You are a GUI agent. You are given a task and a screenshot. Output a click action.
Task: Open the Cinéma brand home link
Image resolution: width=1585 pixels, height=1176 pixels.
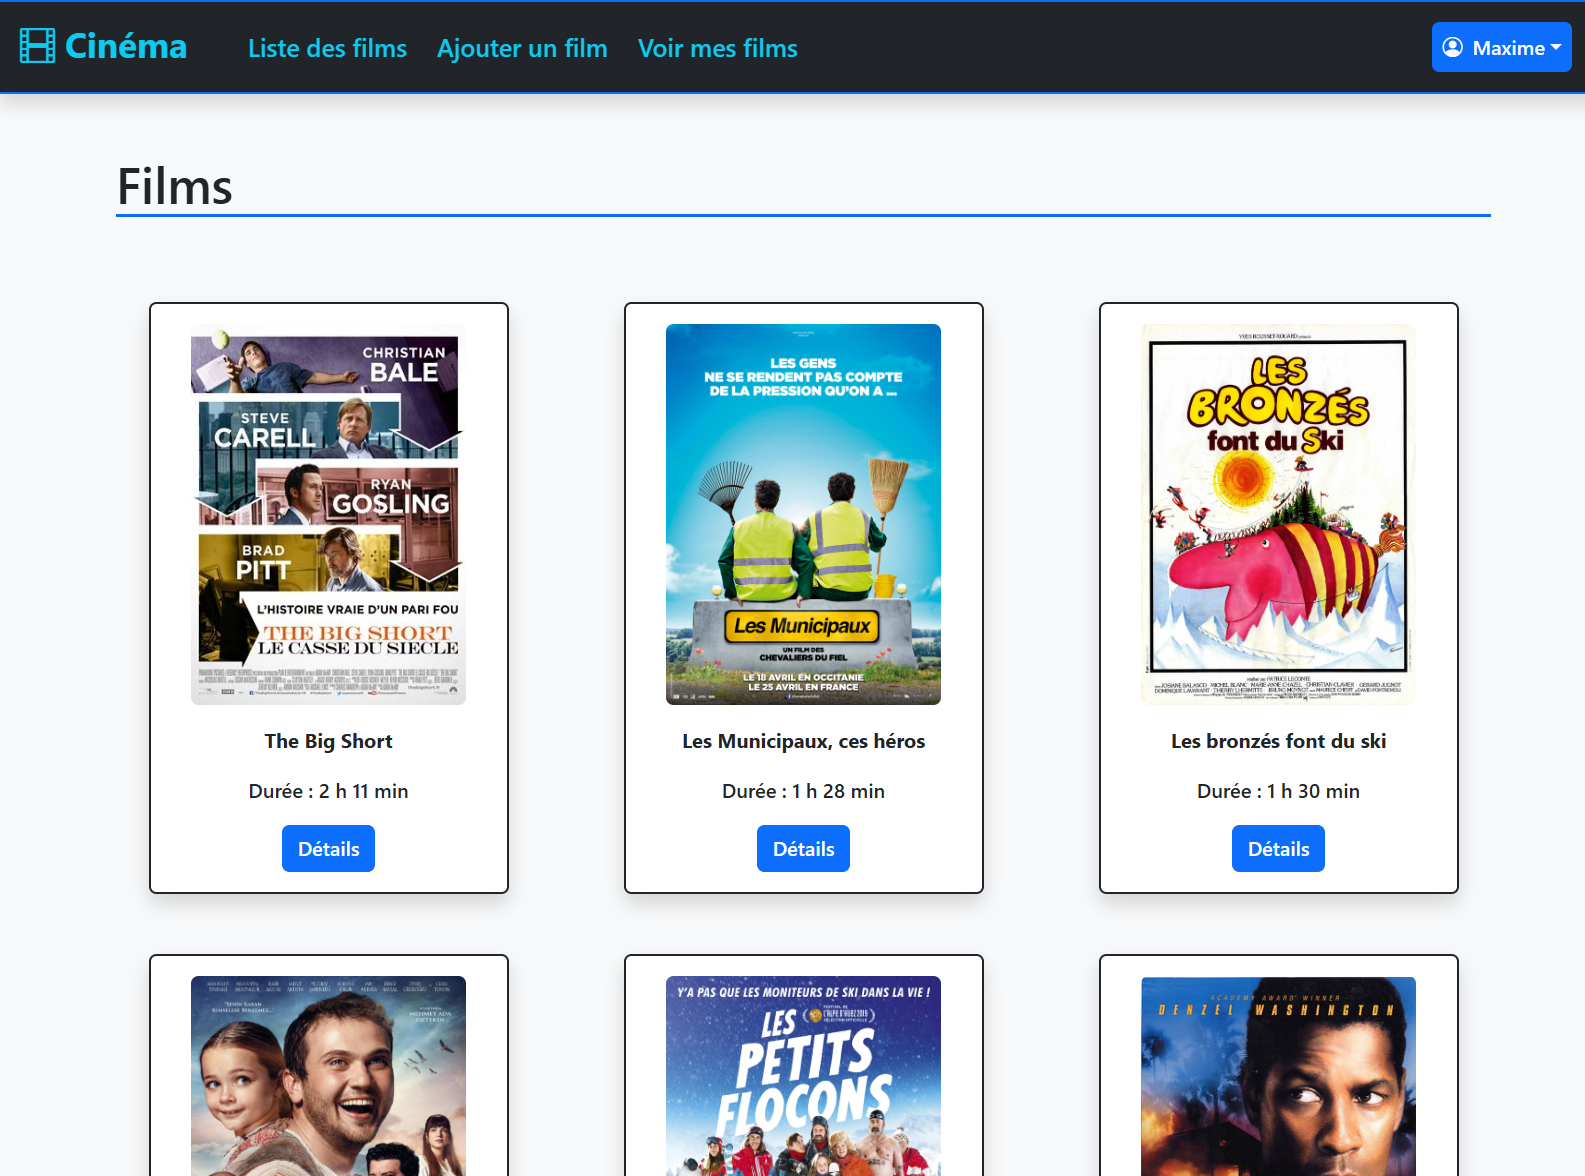[103, 46]
